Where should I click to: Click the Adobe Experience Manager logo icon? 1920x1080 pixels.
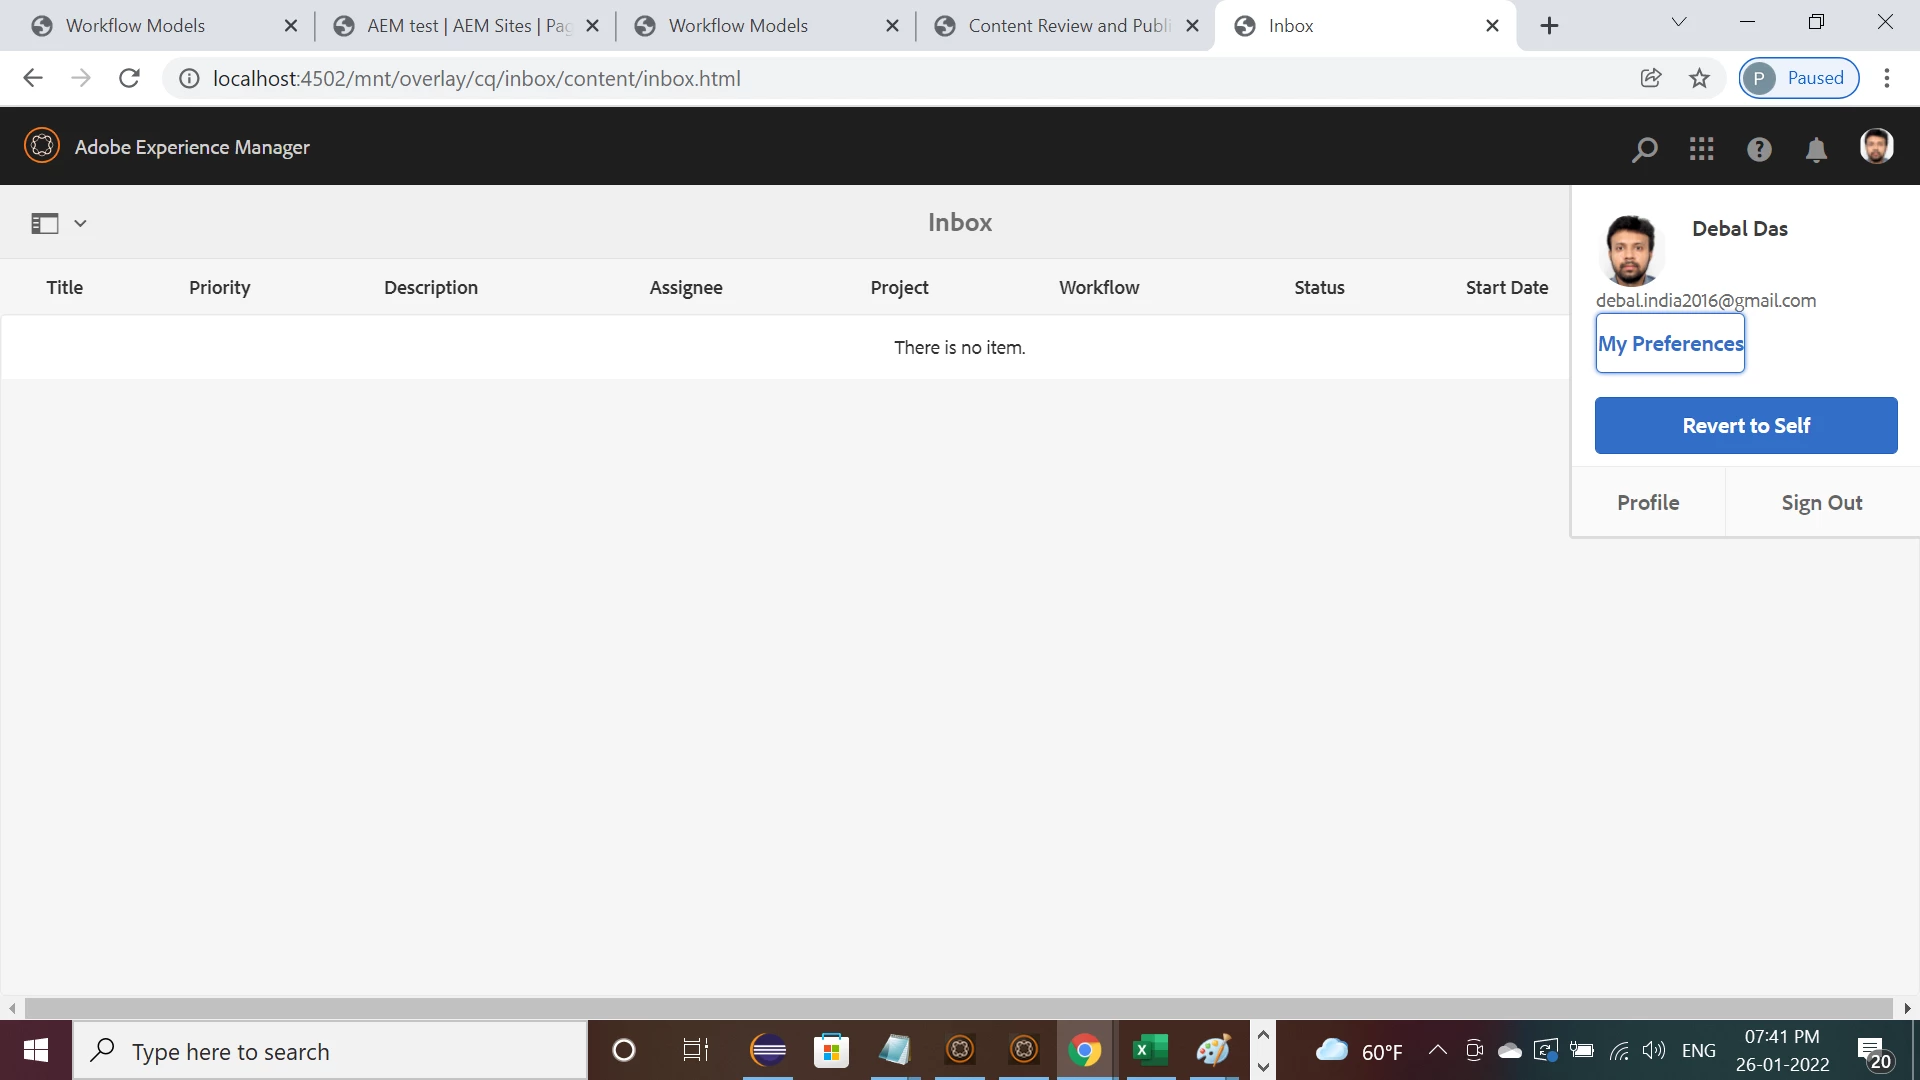42,146
